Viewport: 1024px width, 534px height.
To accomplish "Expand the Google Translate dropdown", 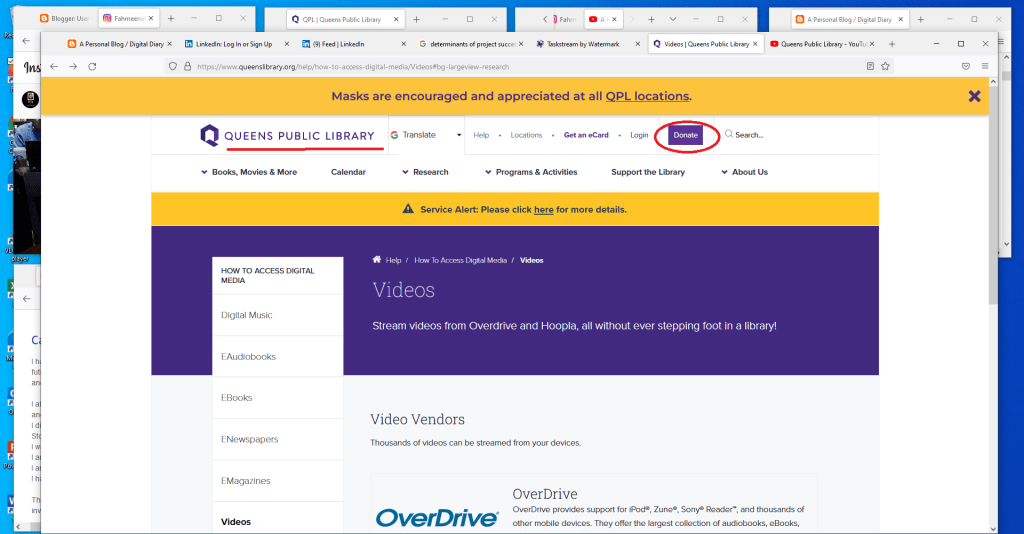I will click(x=459, y=135).
